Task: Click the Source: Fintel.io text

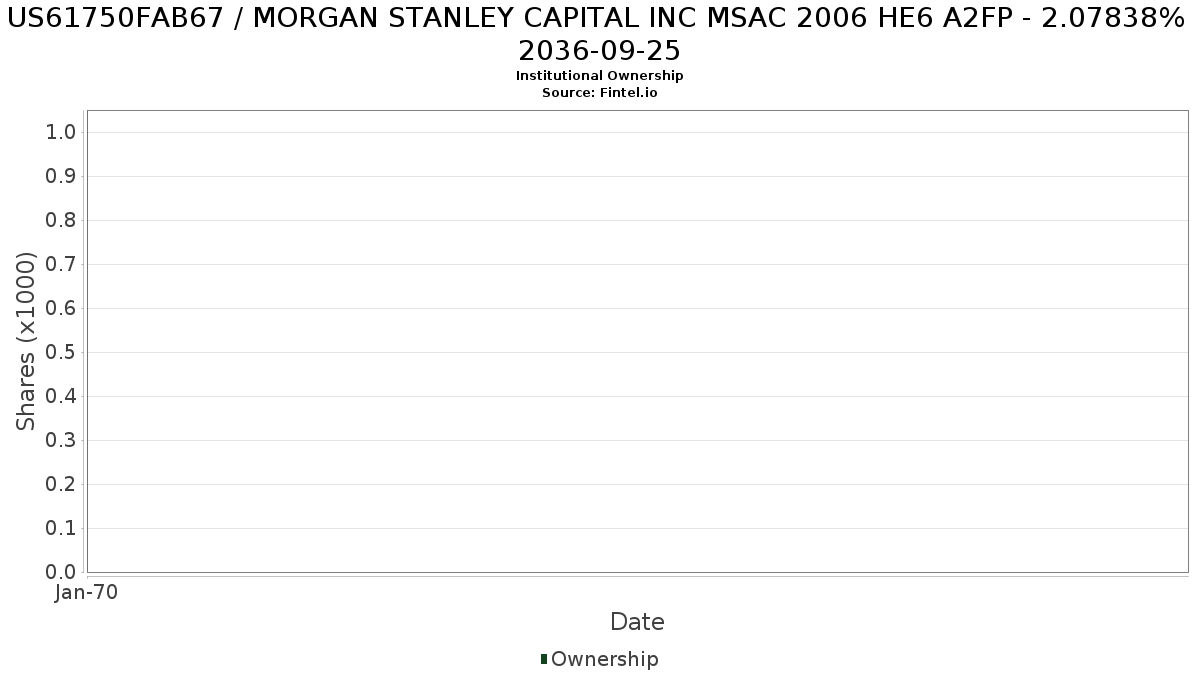Action: 599,92
